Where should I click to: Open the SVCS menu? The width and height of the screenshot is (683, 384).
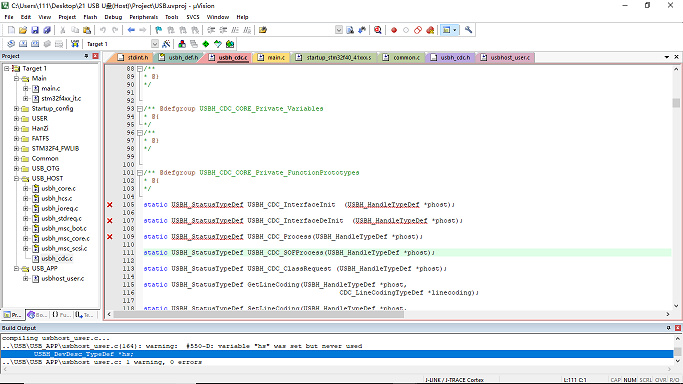(193, 17)
